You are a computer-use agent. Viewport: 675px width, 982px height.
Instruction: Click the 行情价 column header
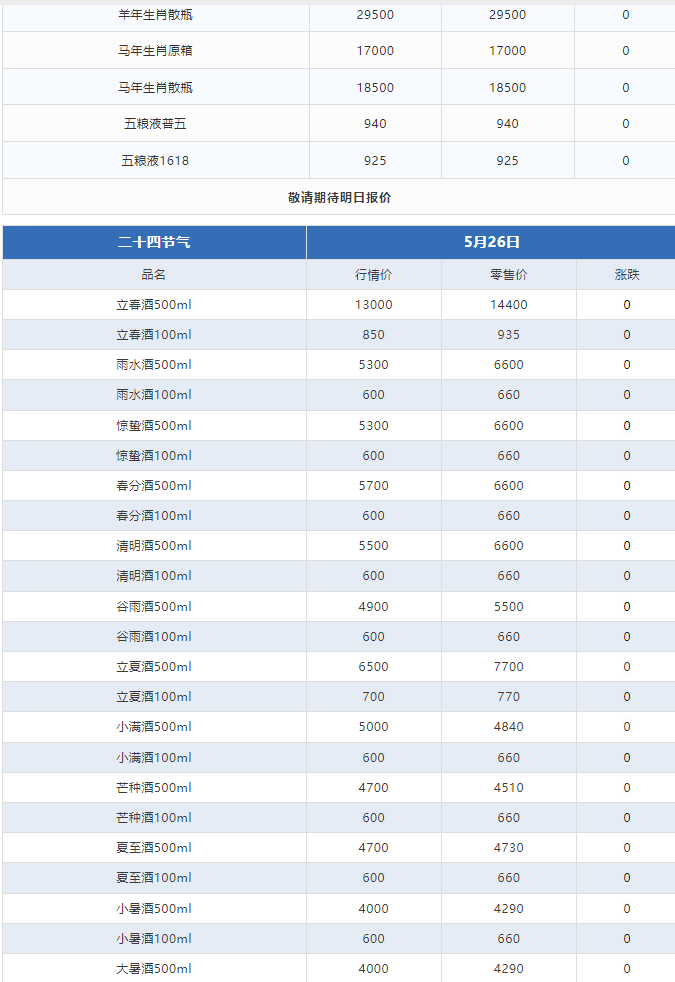click(x=373, y=274)
